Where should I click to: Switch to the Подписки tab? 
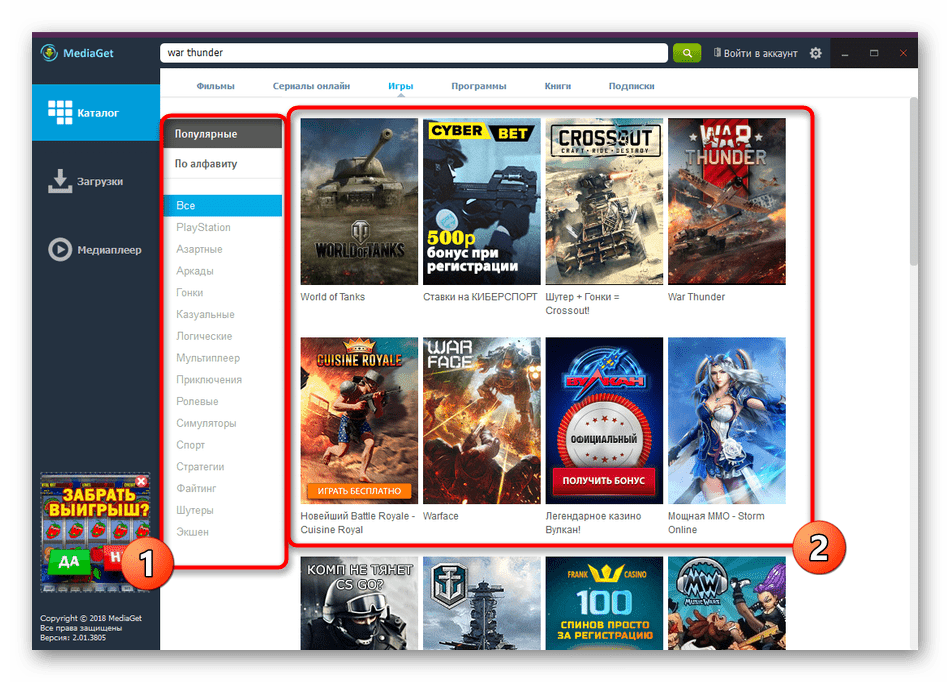point(631,86)
